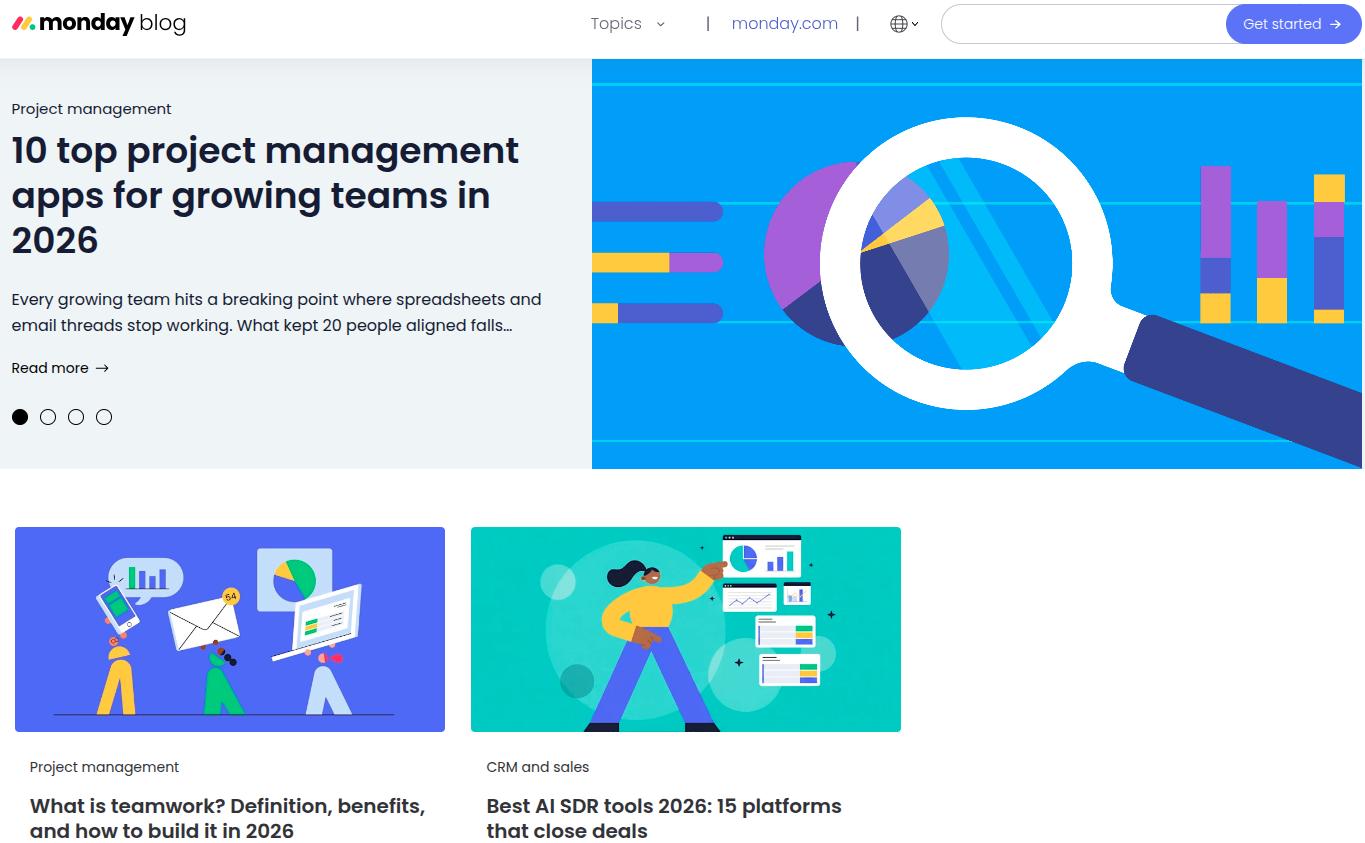Select the fourth carousel slide dot
Image resolution: width=1365 pixels, height=843 pixels.
point(104,417)
